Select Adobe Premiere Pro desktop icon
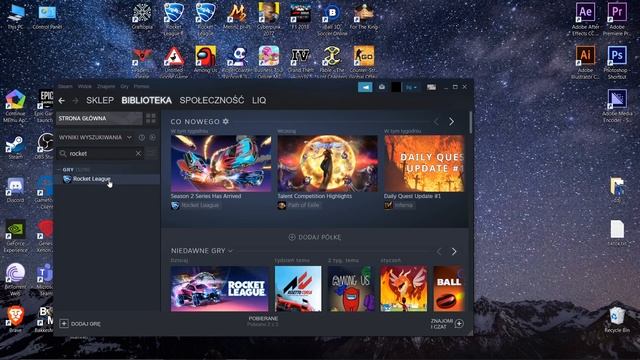 (x=617, y=18)
